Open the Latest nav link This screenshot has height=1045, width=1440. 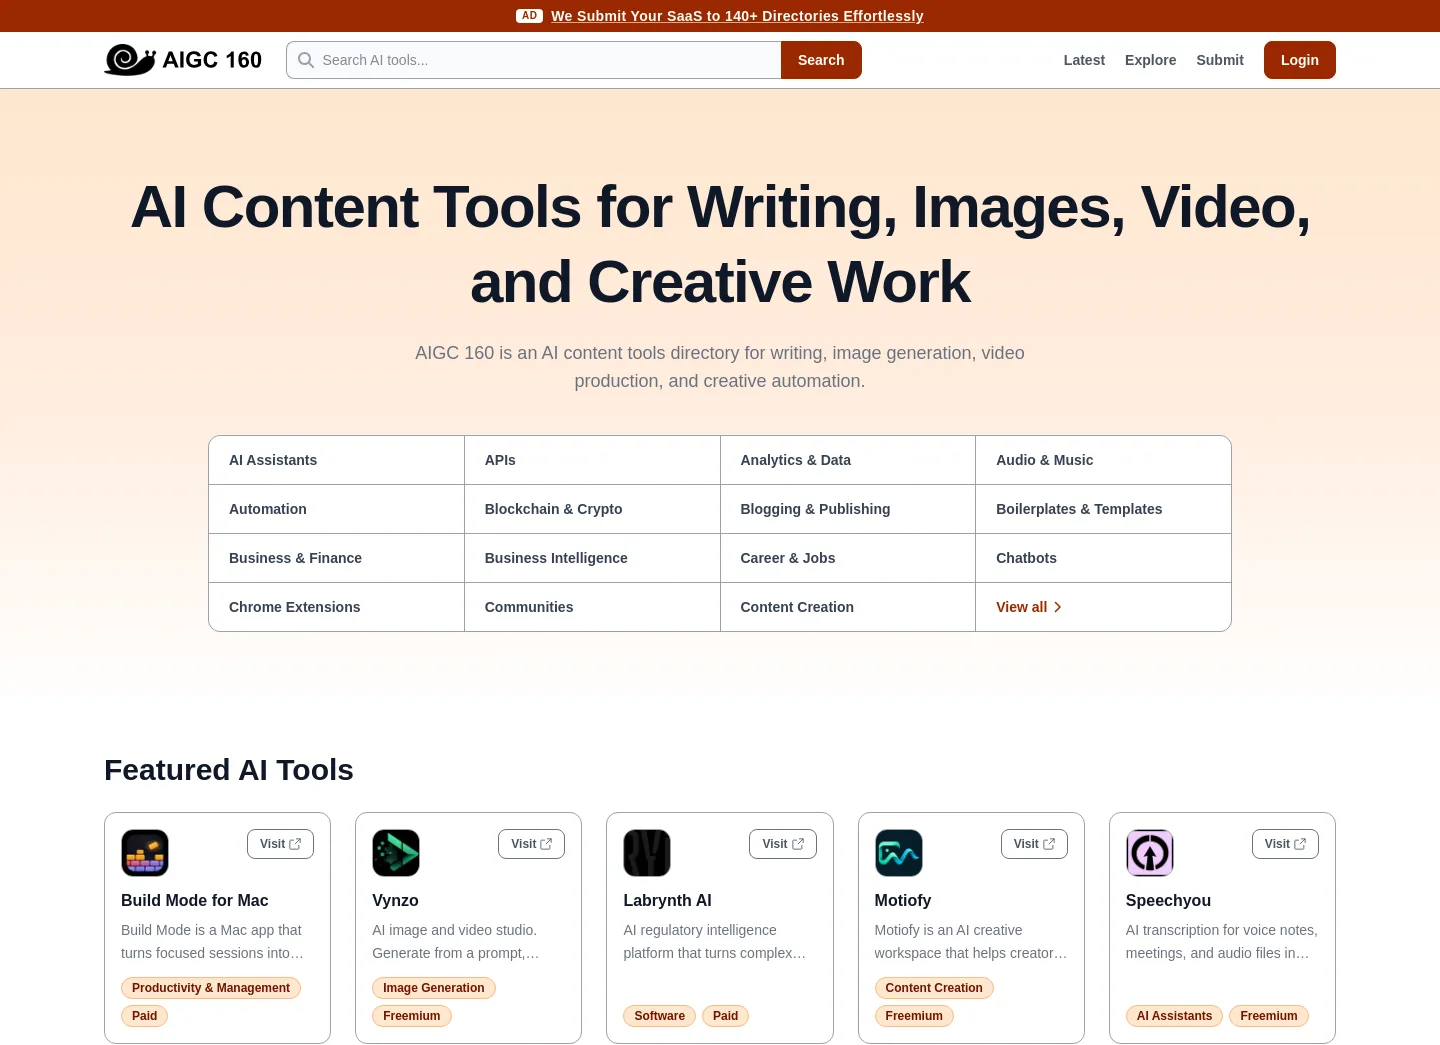1084,60
